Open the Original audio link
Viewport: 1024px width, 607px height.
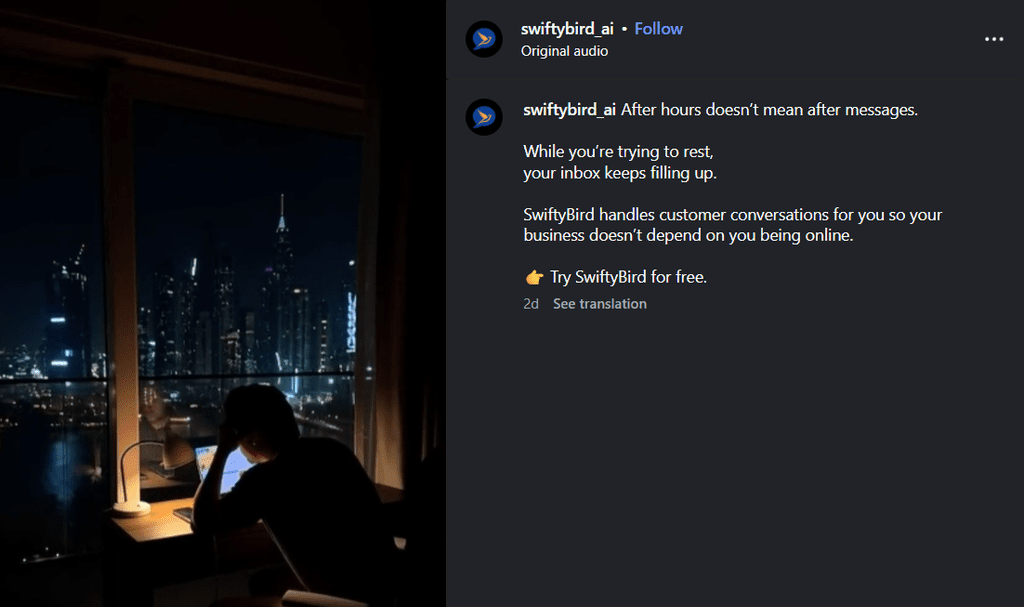[564, 51]
